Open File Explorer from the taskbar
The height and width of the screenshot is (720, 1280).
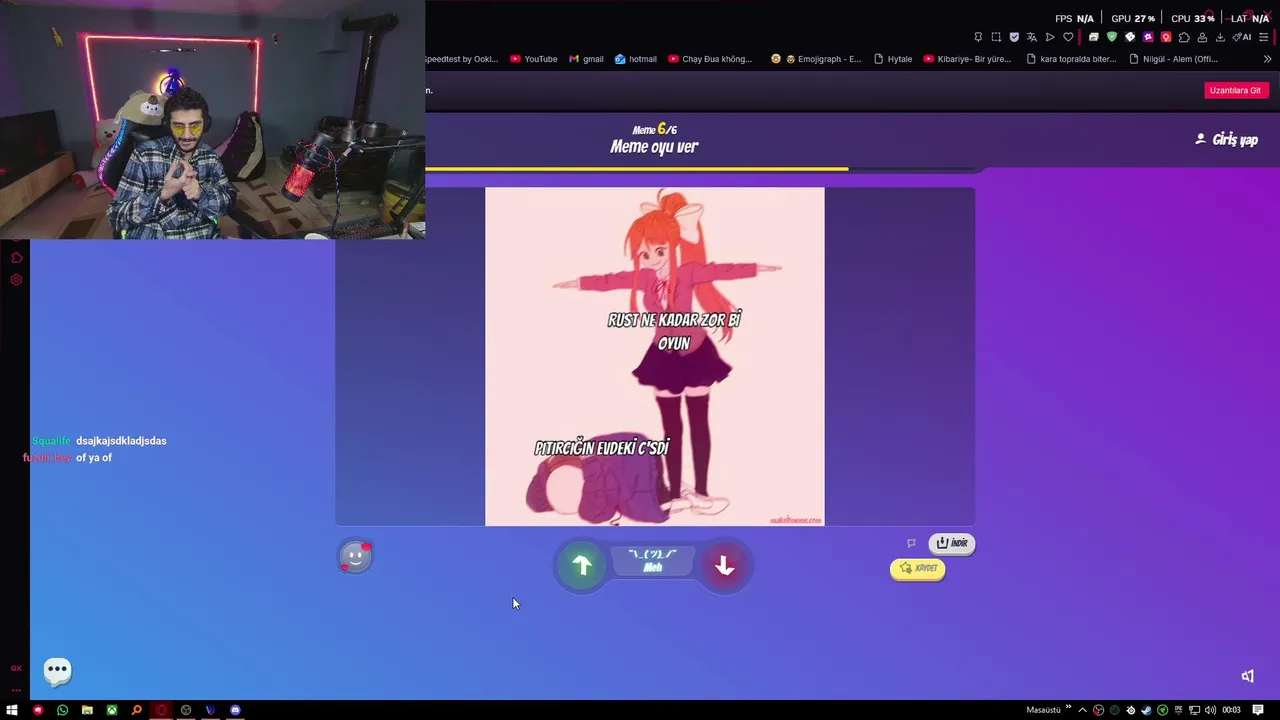pyautogui.click(x=87, y=710)
